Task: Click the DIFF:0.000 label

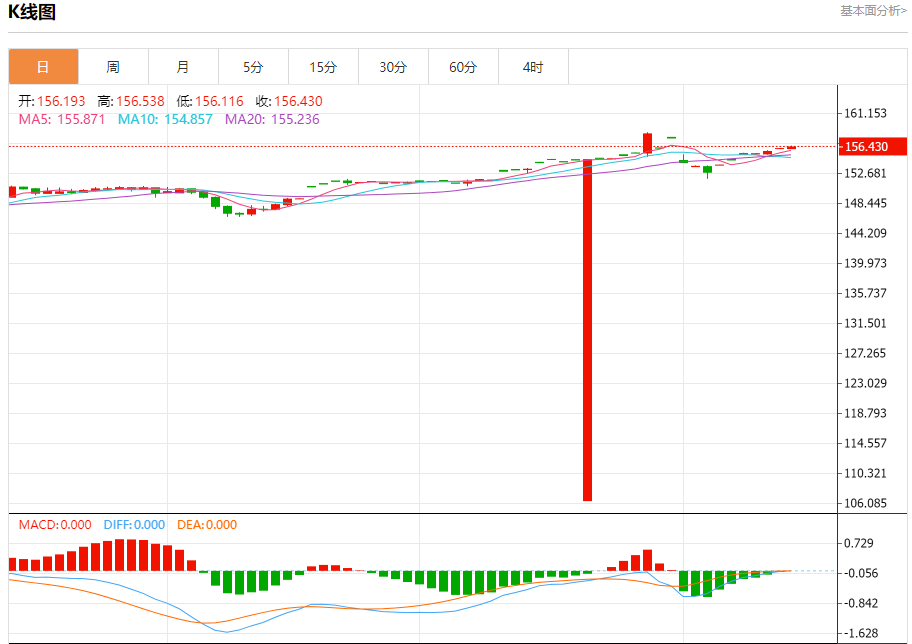Action: click(x=134, y=525)
